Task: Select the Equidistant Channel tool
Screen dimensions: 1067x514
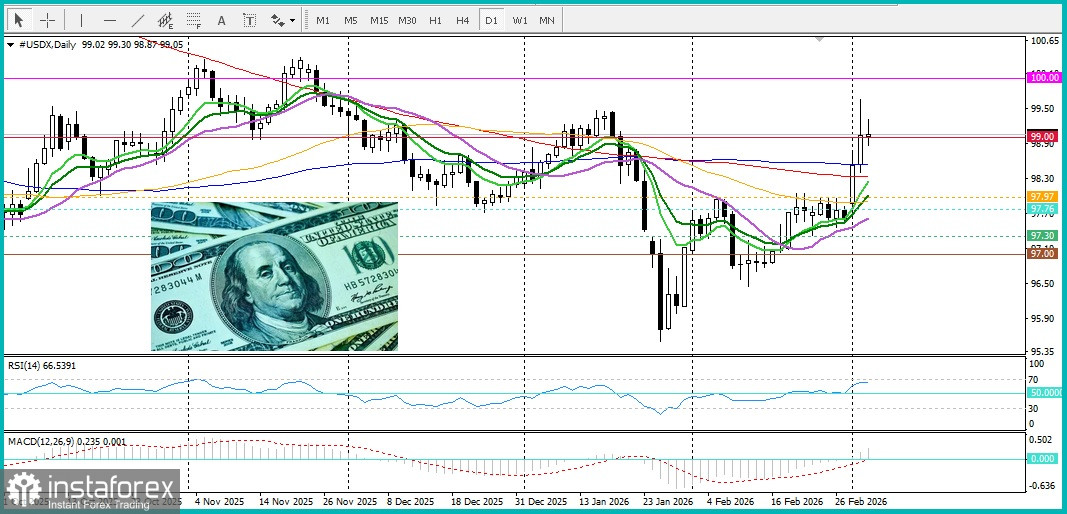Action: [x=165, y=20]
